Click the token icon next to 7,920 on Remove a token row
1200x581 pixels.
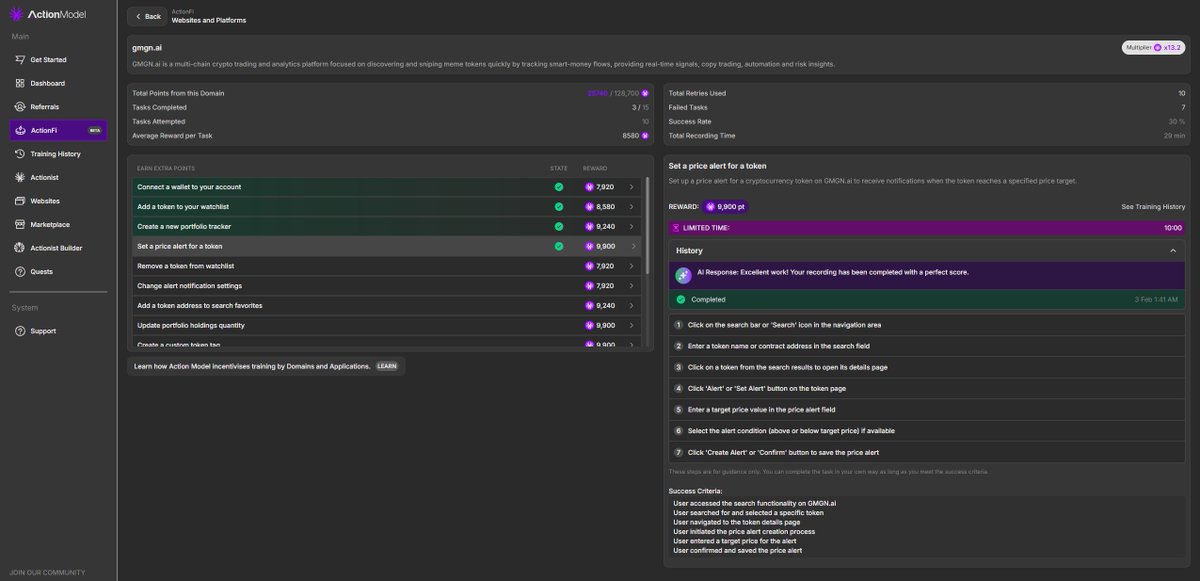(x=589, y=266)
